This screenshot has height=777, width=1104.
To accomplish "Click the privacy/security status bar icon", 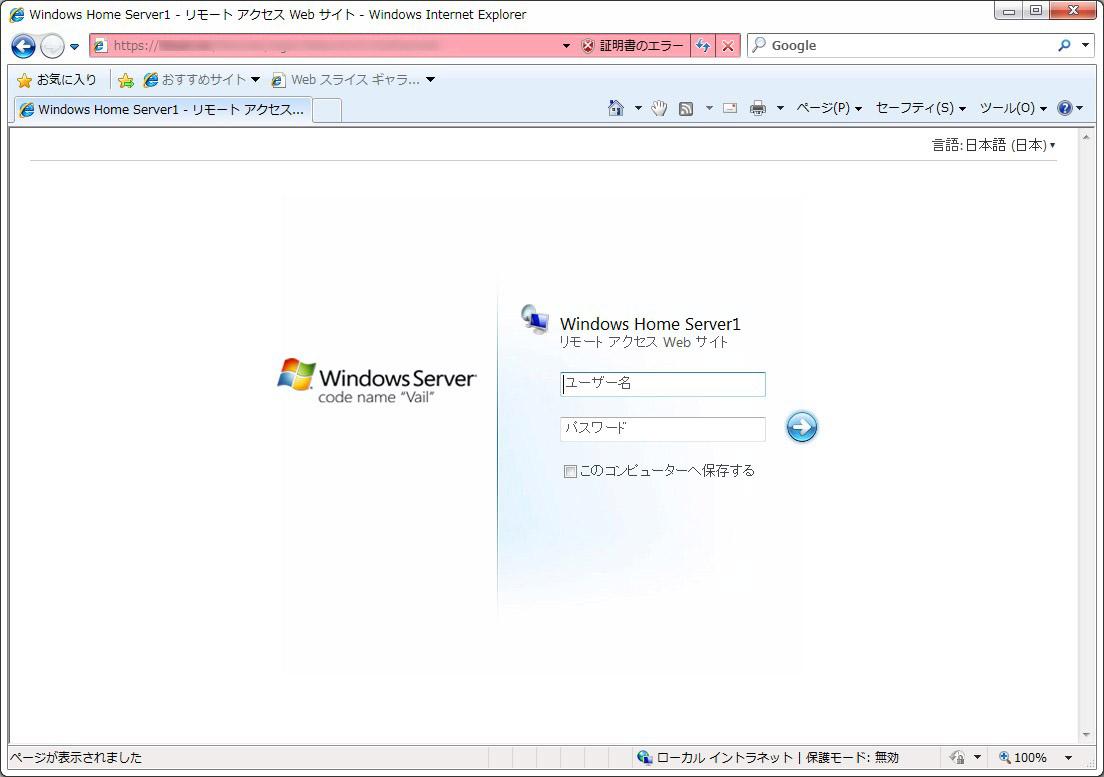I will coord(958,757).
